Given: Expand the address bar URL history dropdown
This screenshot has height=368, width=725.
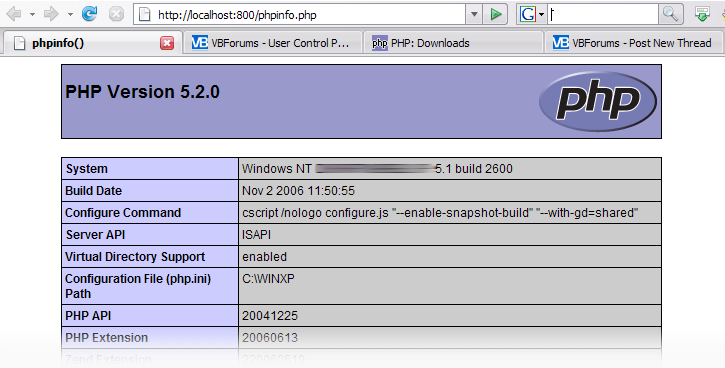Looking at the screenshot, I should point(474,15).
